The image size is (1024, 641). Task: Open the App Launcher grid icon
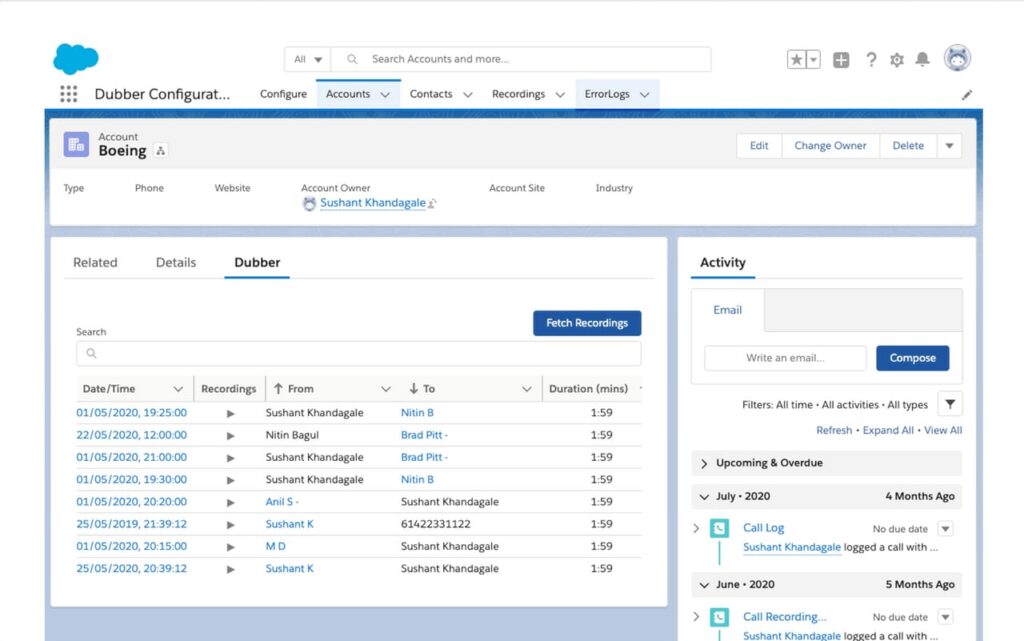69,94
